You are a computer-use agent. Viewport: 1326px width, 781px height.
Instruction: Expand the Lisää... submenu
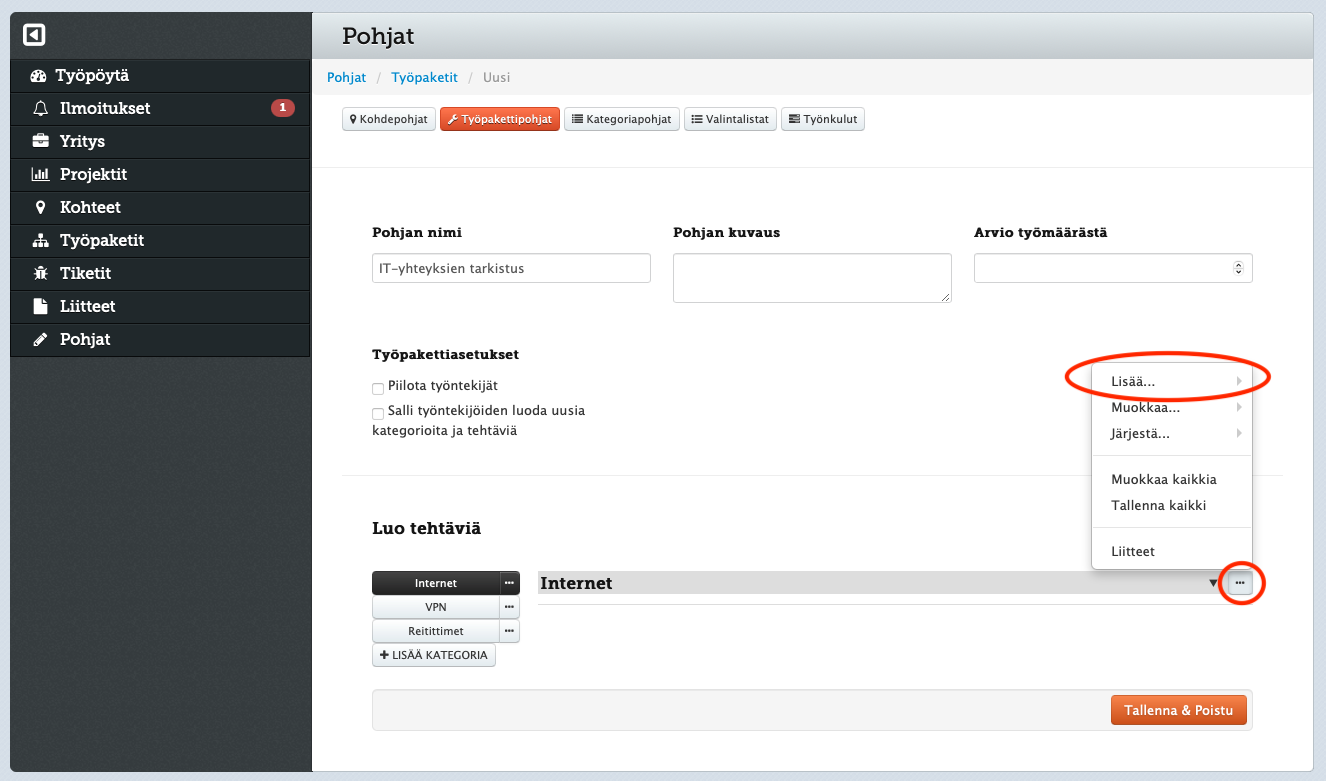[x=1170, y=381]
